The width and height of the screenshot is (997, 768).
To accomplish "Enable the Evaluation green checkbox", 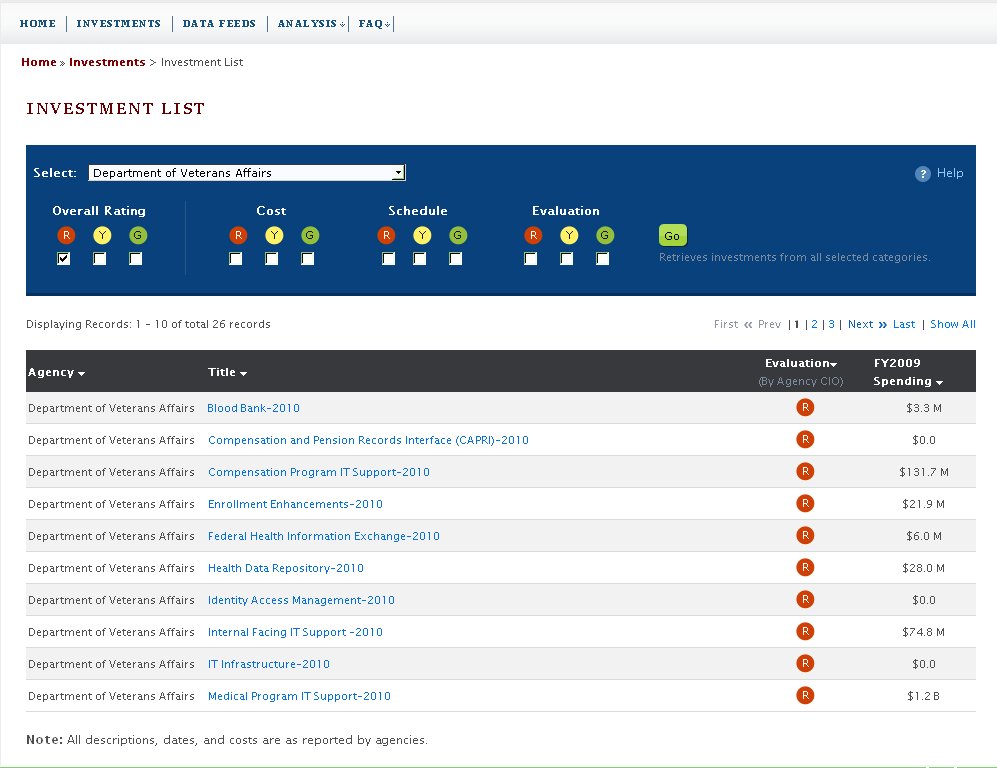I will (x=603, y=259).
